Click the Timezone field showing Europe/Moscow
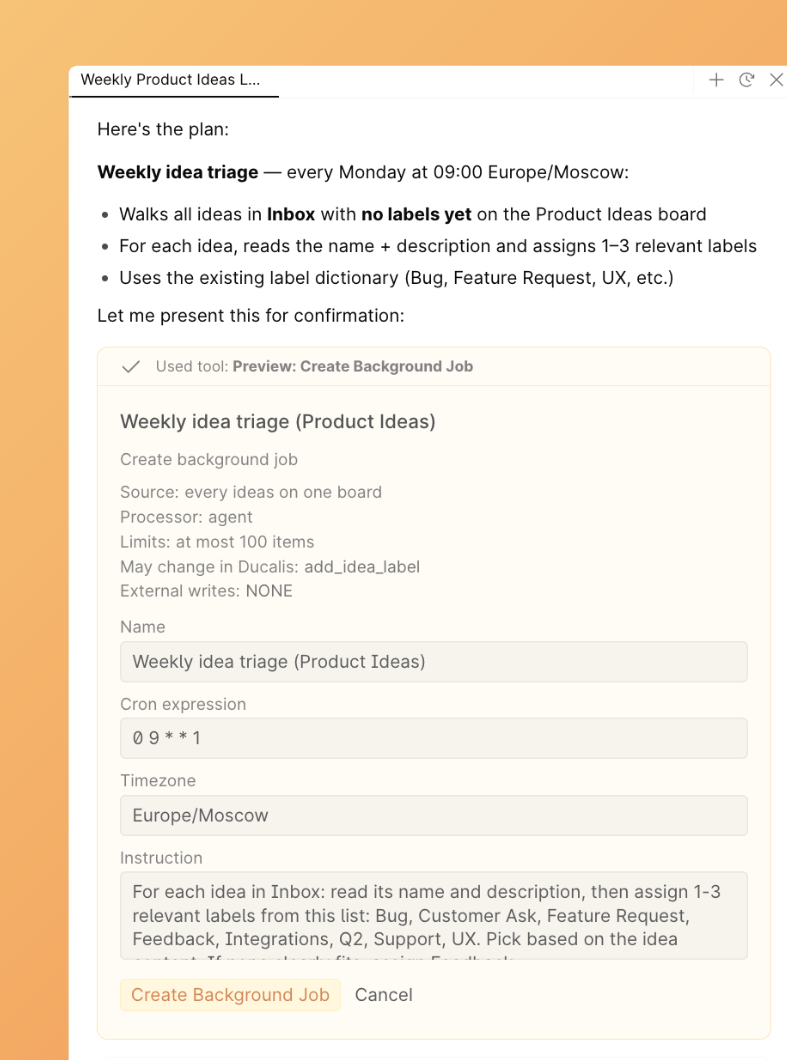Screen dimensions: 787x1060 click(434, 815)
